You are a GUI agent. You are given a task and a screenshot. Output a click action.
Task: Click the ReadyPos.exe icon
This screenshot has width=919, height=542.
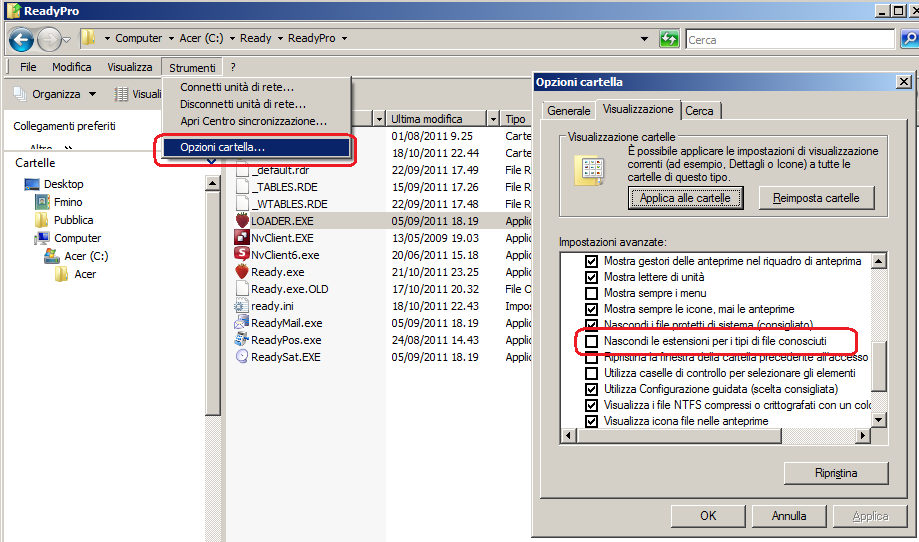pyautogui.click(x=241, y=339)
